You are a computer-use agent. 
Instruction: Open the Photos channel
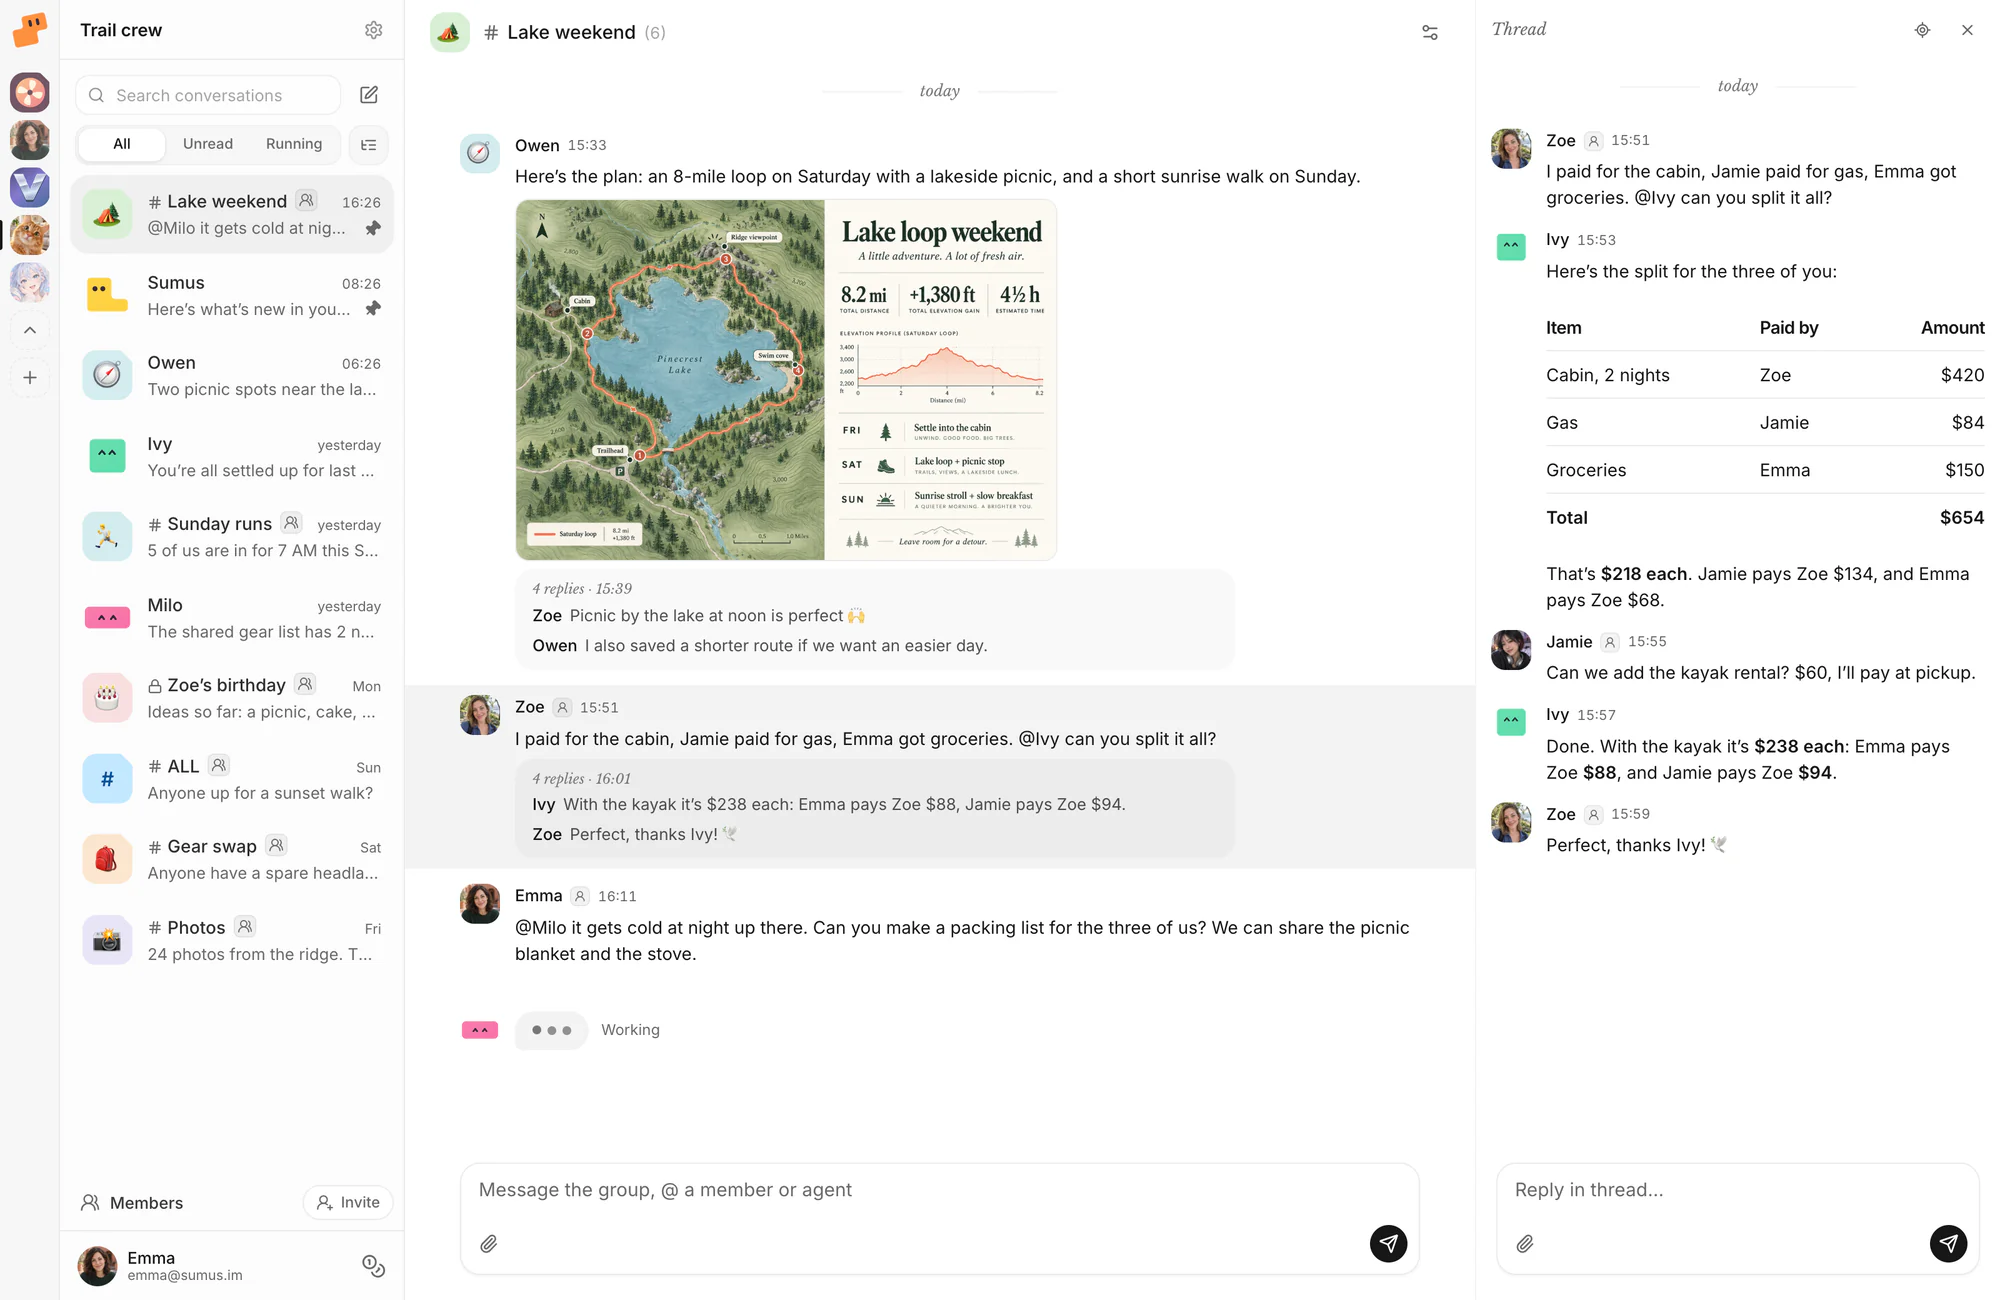tap(232, 940)
